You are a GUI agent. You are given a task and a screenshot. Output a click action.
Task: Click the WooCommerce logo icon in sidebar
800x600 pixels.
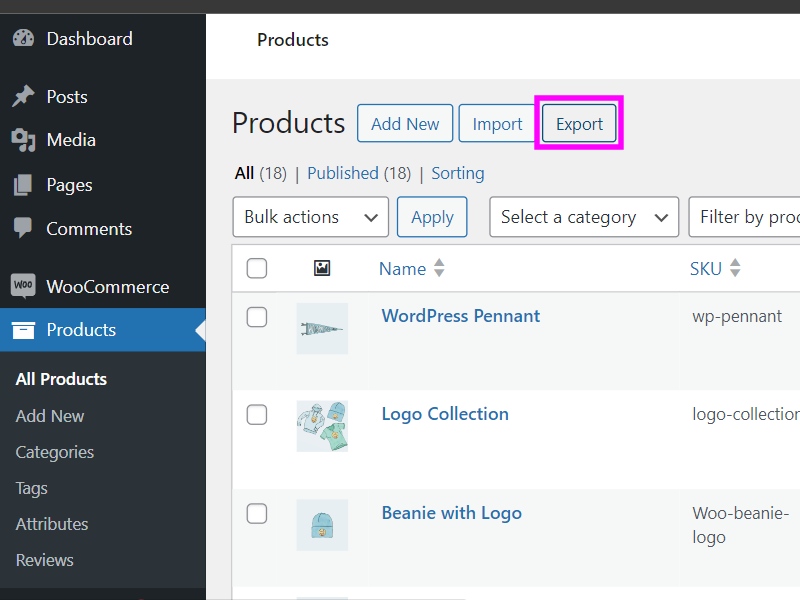pos(24,286)
